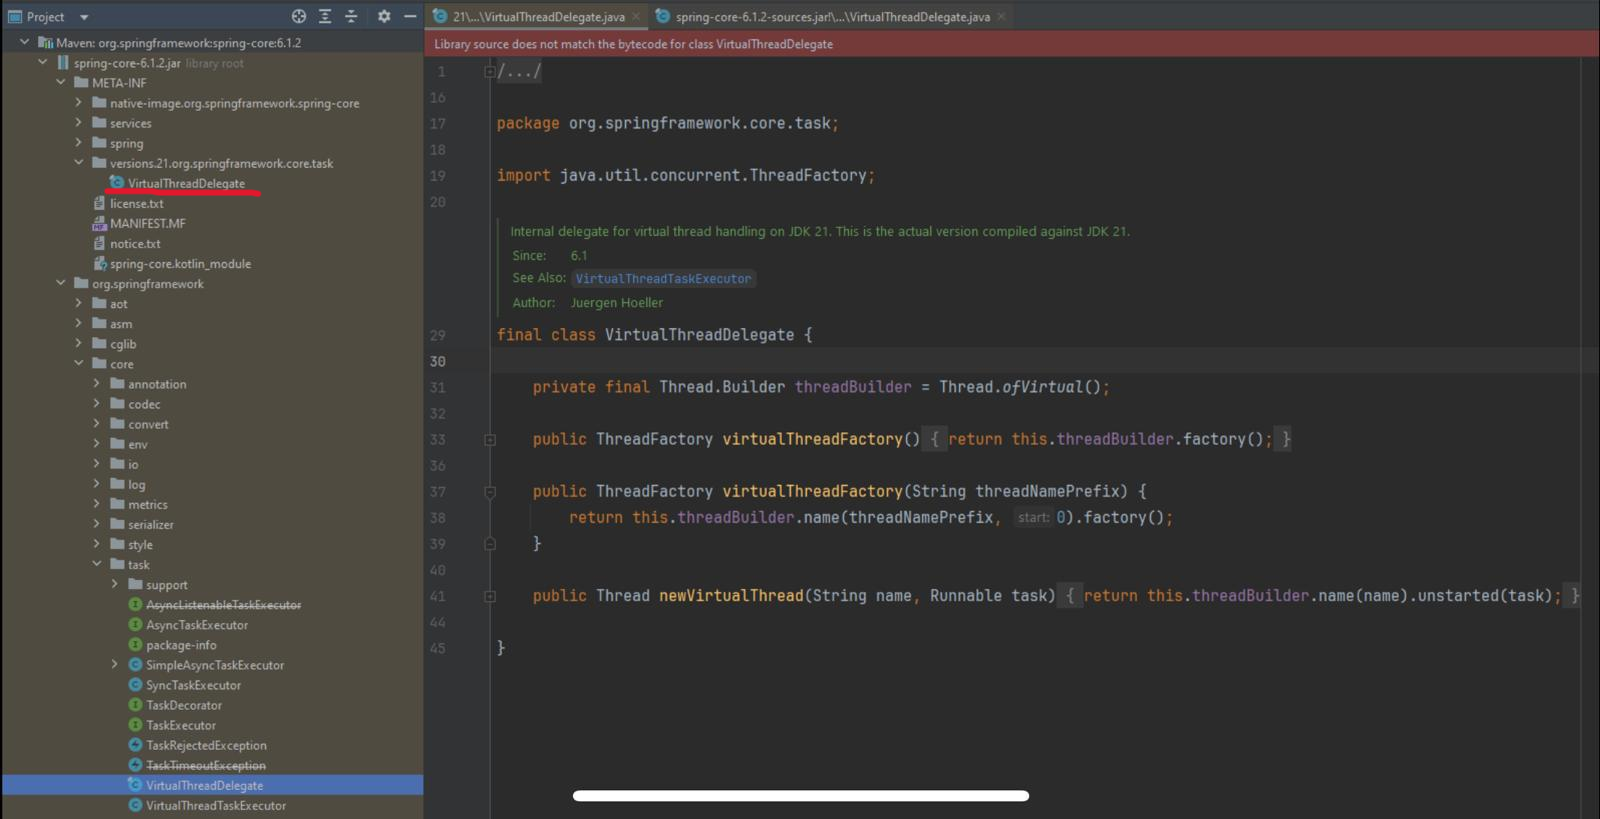This screenshot has height=819, width=1600.
Task: Collapse the core package
Action: coord(79,363)
